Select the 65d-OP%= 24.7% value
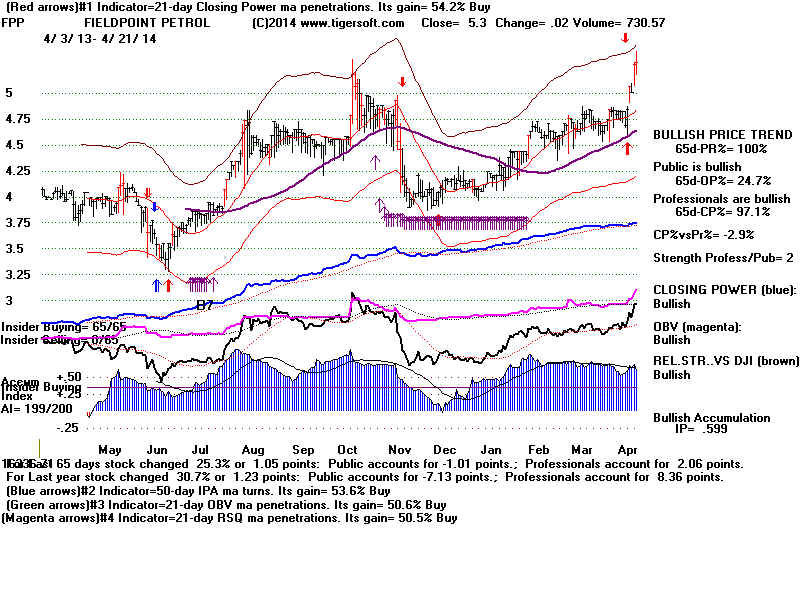Viewport: 800px width, 600px height. click(x=723, y=181)
